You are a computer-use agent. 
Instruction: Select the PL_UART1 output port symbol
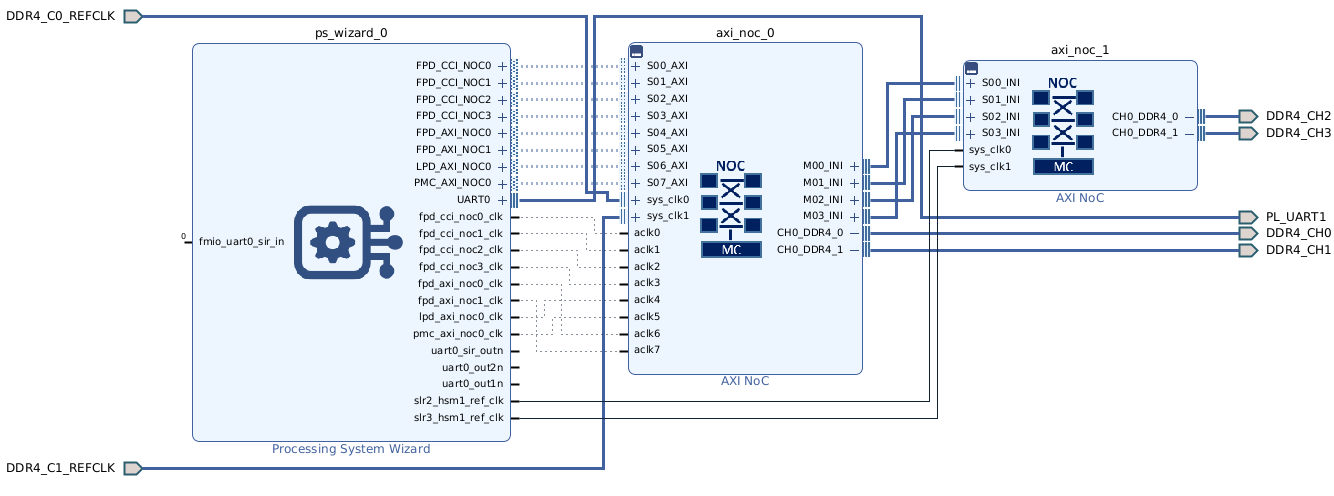[1247, 216]
